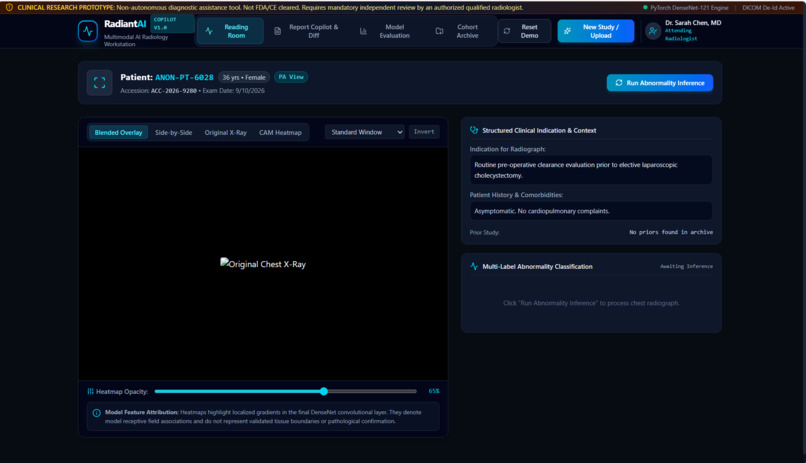The width and height of the screenshot is (806, 463).
Task: Click the Model Feature Attribution info icon
Action: (96, 413)
